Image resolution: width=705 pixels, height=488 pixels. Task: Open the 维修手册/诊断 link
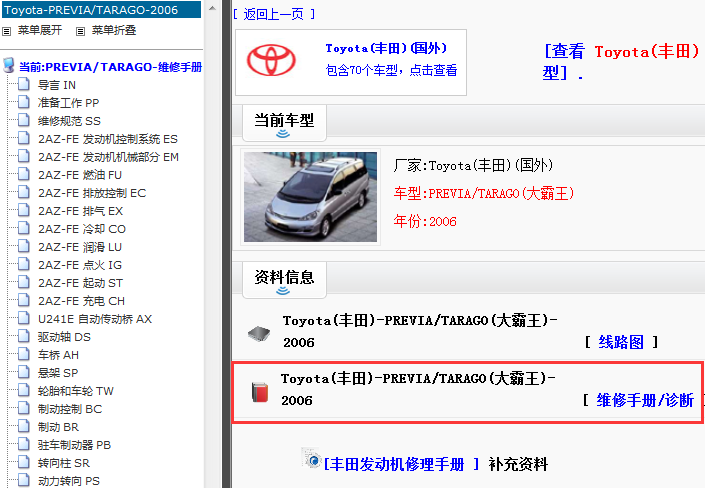pyautogui.click(x=645, y=400)
